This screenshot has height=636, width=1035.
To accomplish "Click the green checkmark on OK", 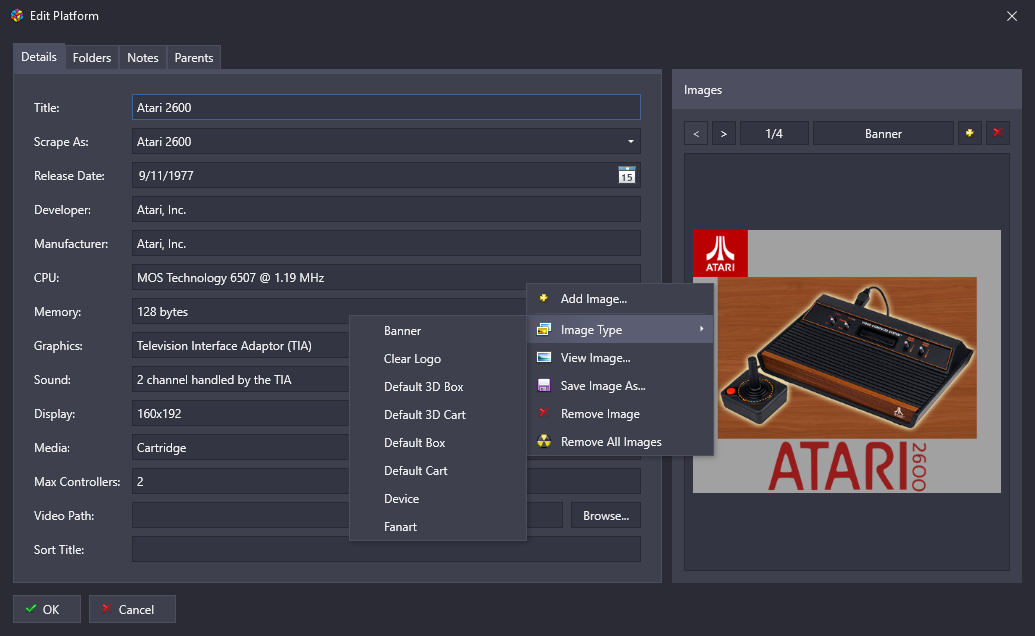I will tap(30, 608).
